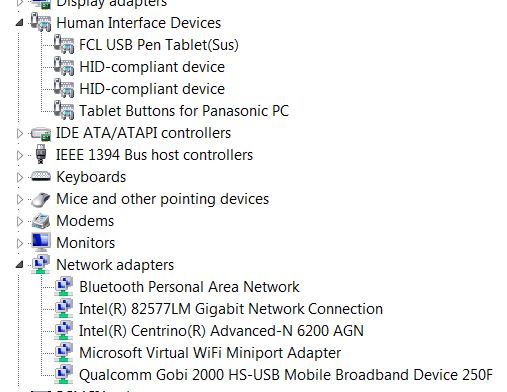The height and width of the screenshot is (392, 507).
Task: Click the Keyboards category icon
Action: [x=41, y=176]
